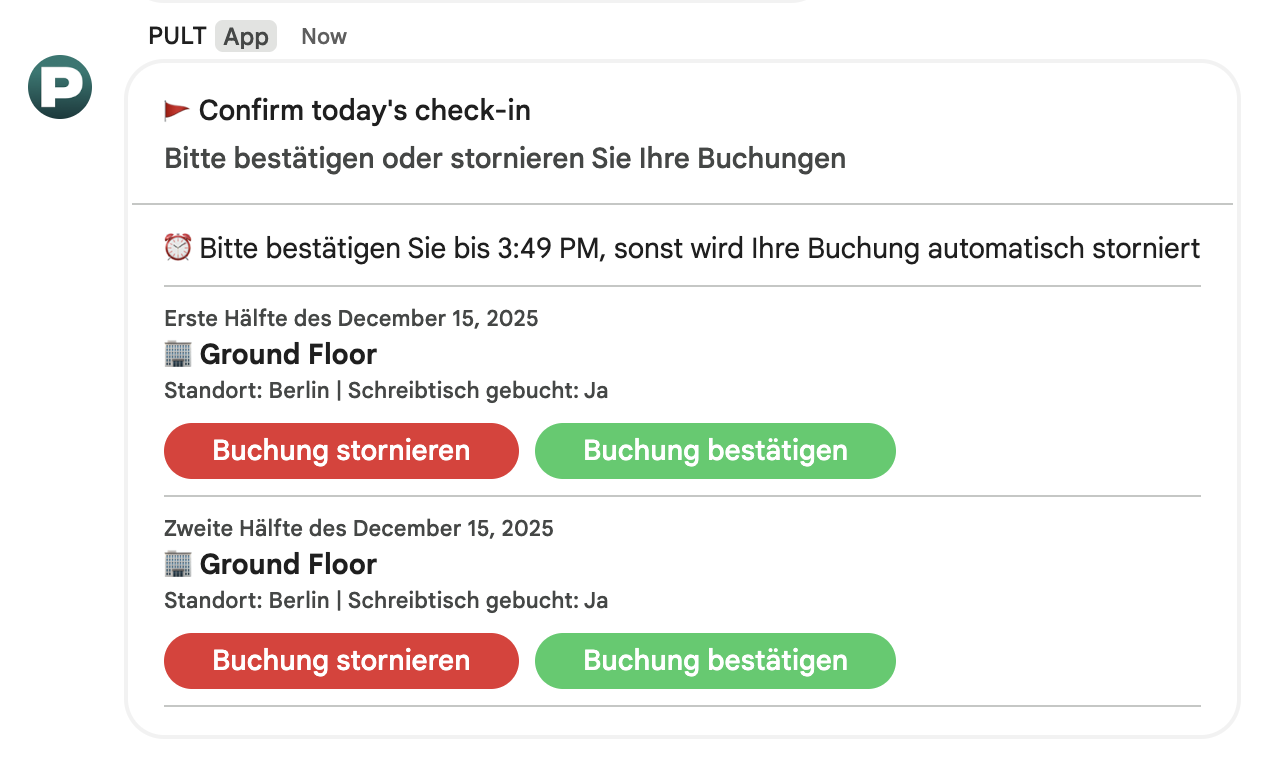Click the Now timestamp
Image resolution: width=1278 pixels, height=760 pixels.
(324, 36)
